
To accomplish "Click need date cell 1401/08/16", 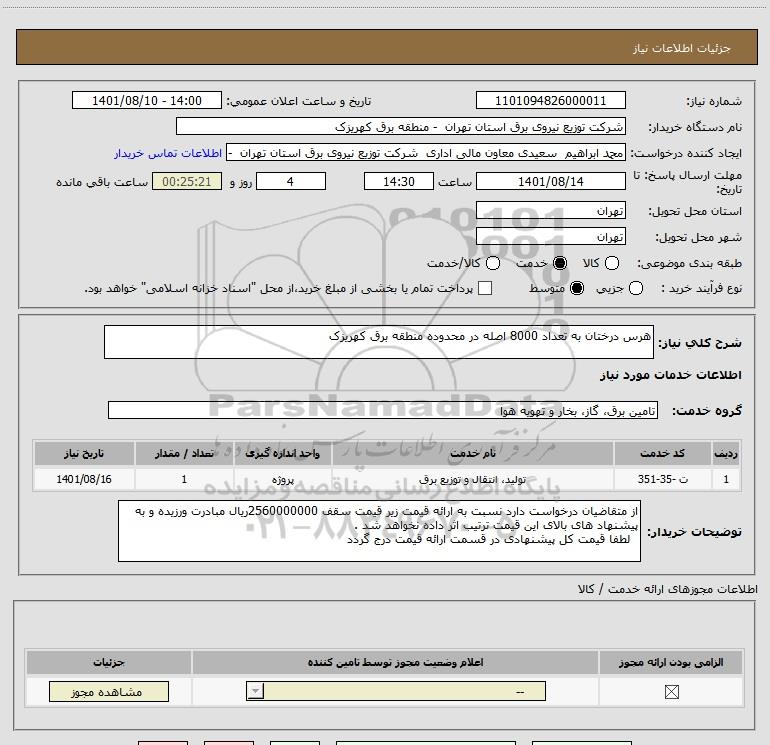I will tap(84, 479).
